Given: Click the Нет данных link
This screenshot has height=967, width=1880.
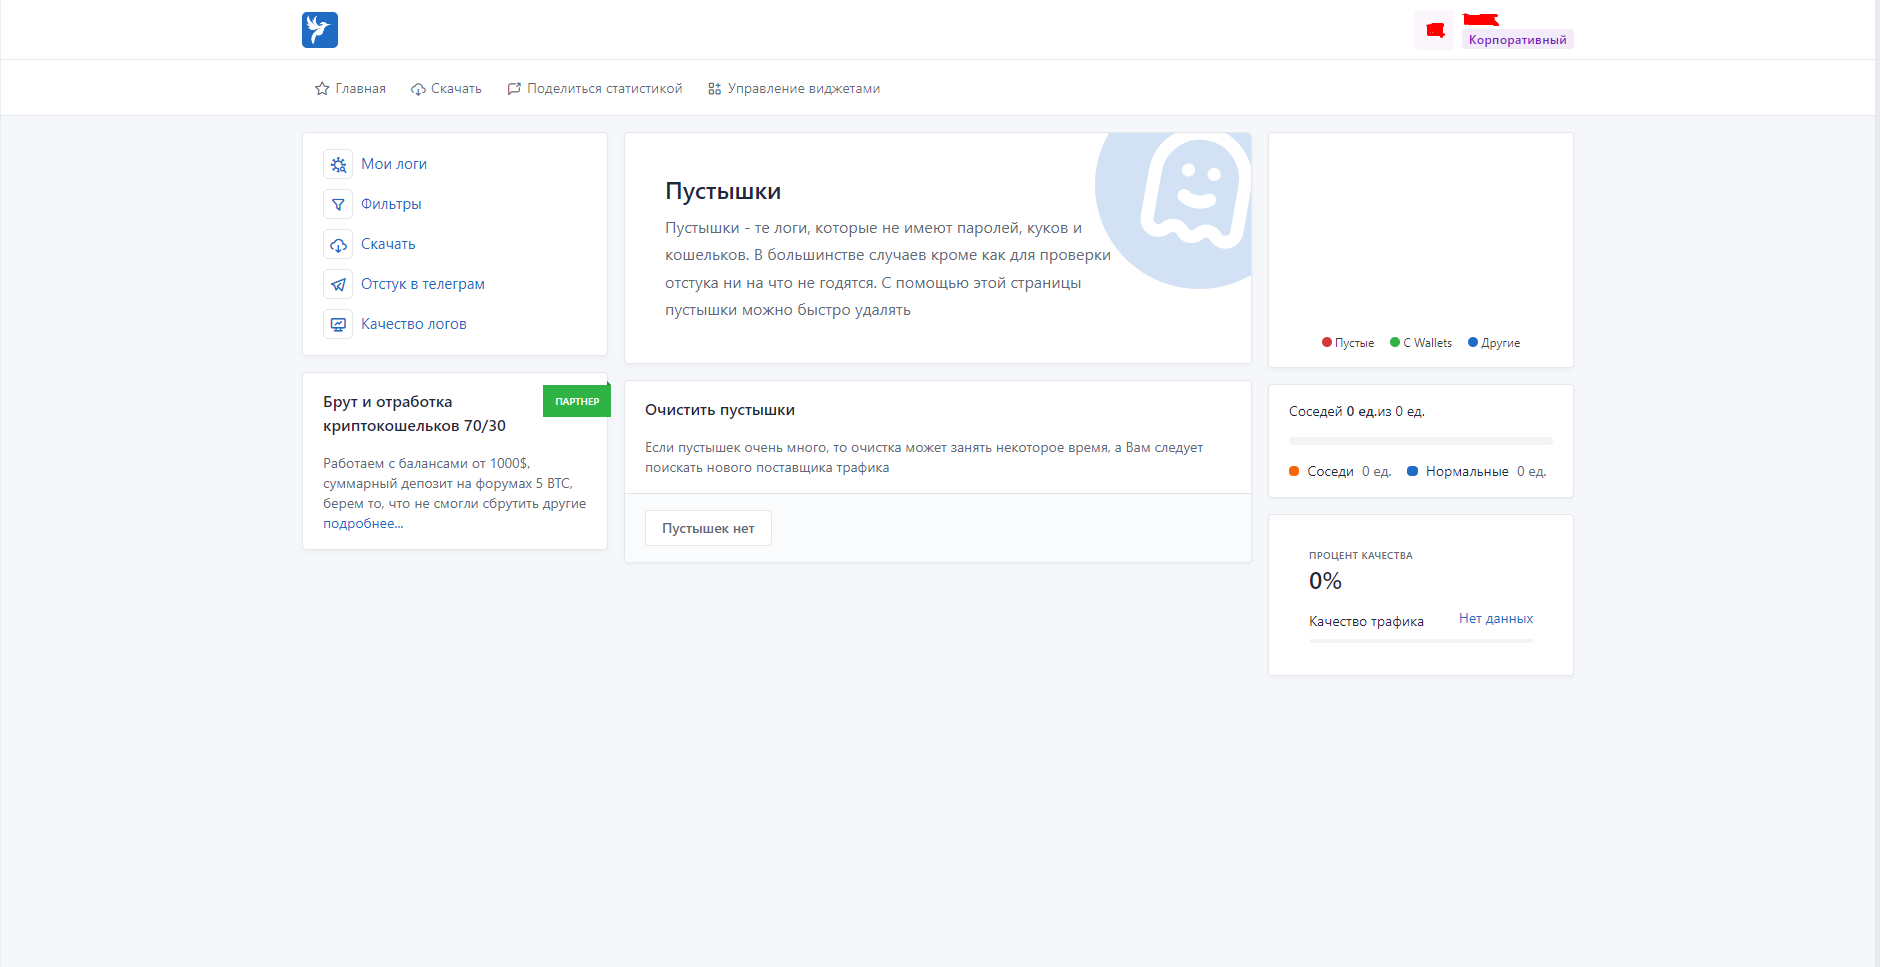Looking at the screenshot, I should click(x=1495, y=619).
